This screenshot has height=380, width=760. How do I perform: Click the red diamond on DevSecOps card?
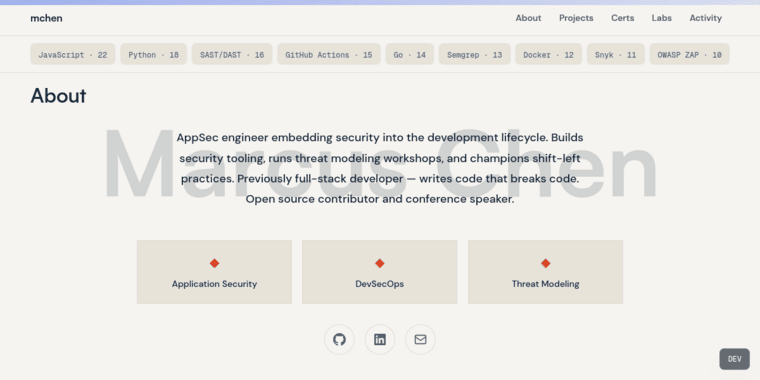click(x=380, y=263)
